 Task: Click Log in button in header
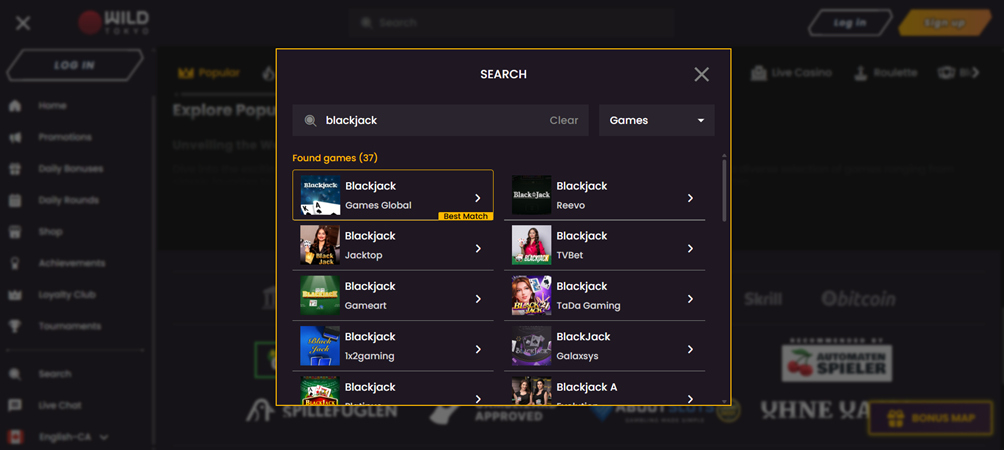850,22
